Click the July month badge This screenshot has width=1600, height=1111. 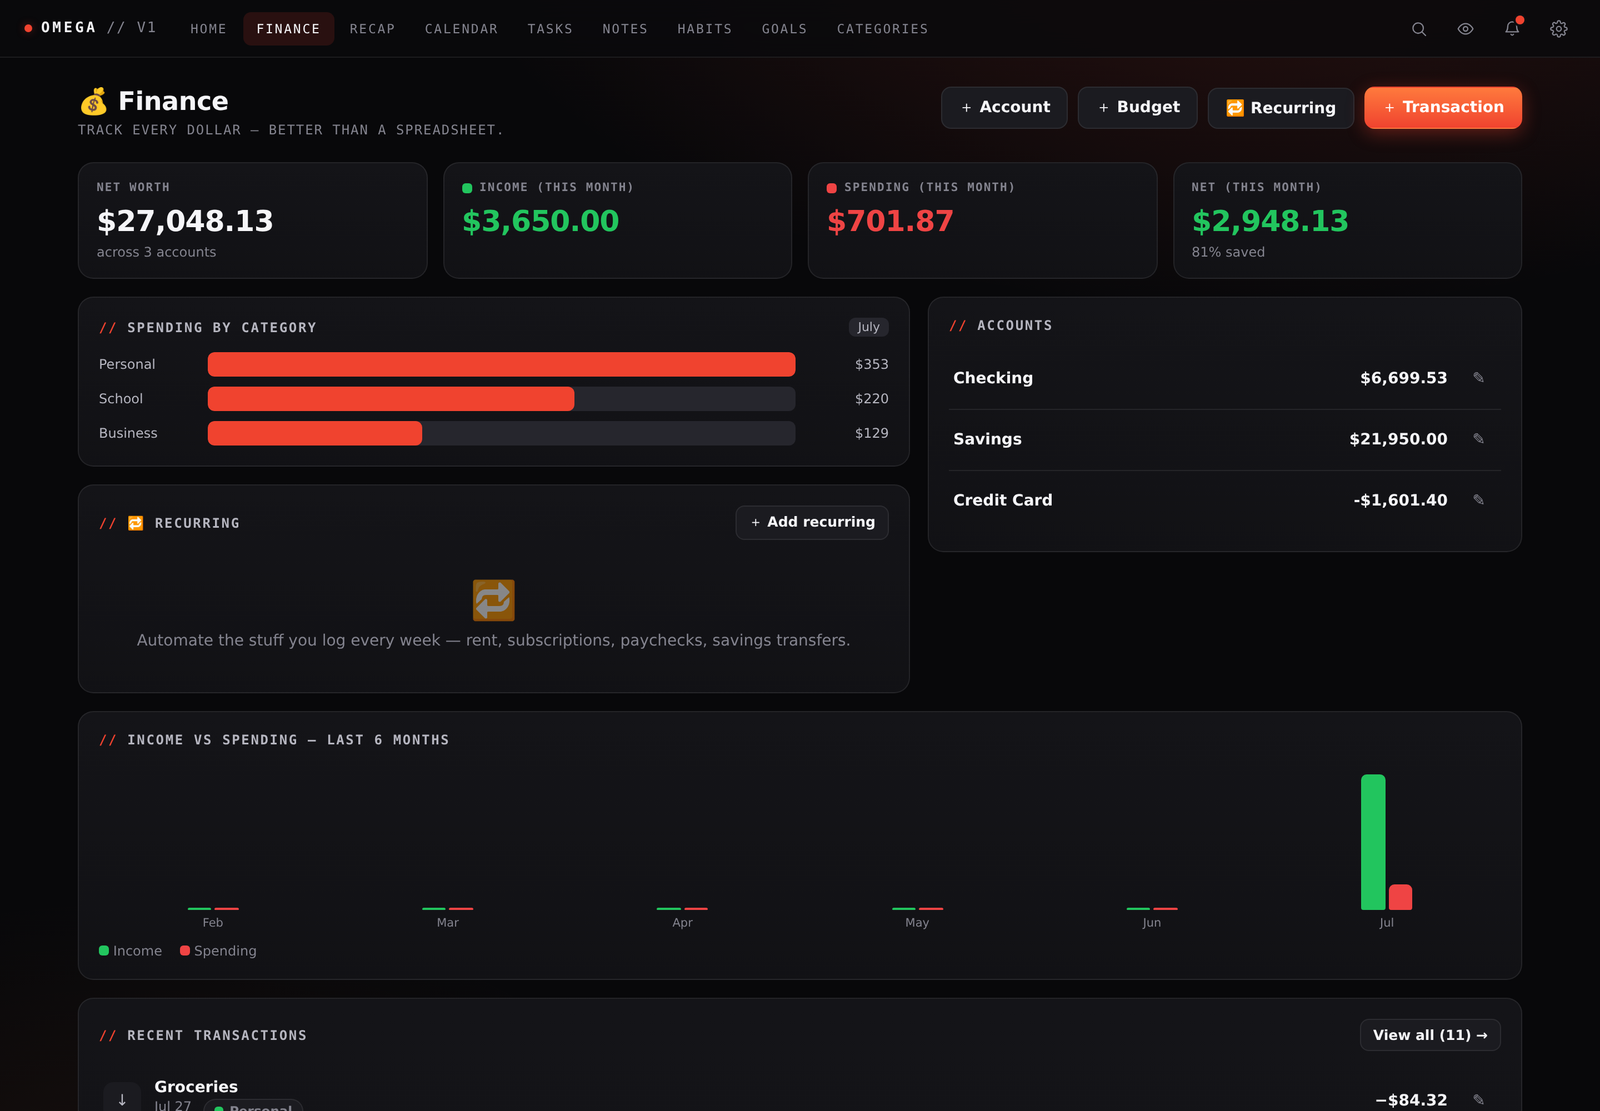tap(868, 327)
